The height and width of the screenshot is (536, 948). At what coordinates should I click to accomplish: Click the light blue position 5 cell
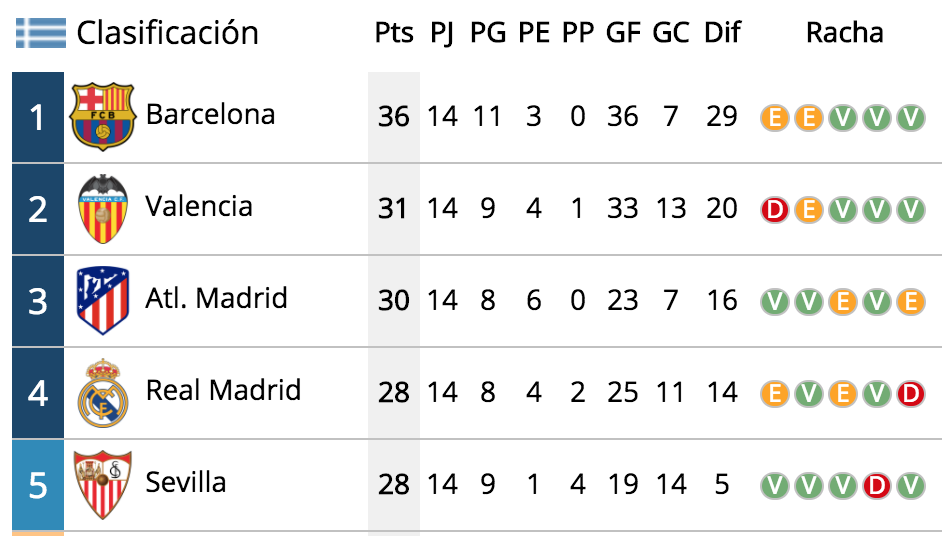tap(37, 485)
